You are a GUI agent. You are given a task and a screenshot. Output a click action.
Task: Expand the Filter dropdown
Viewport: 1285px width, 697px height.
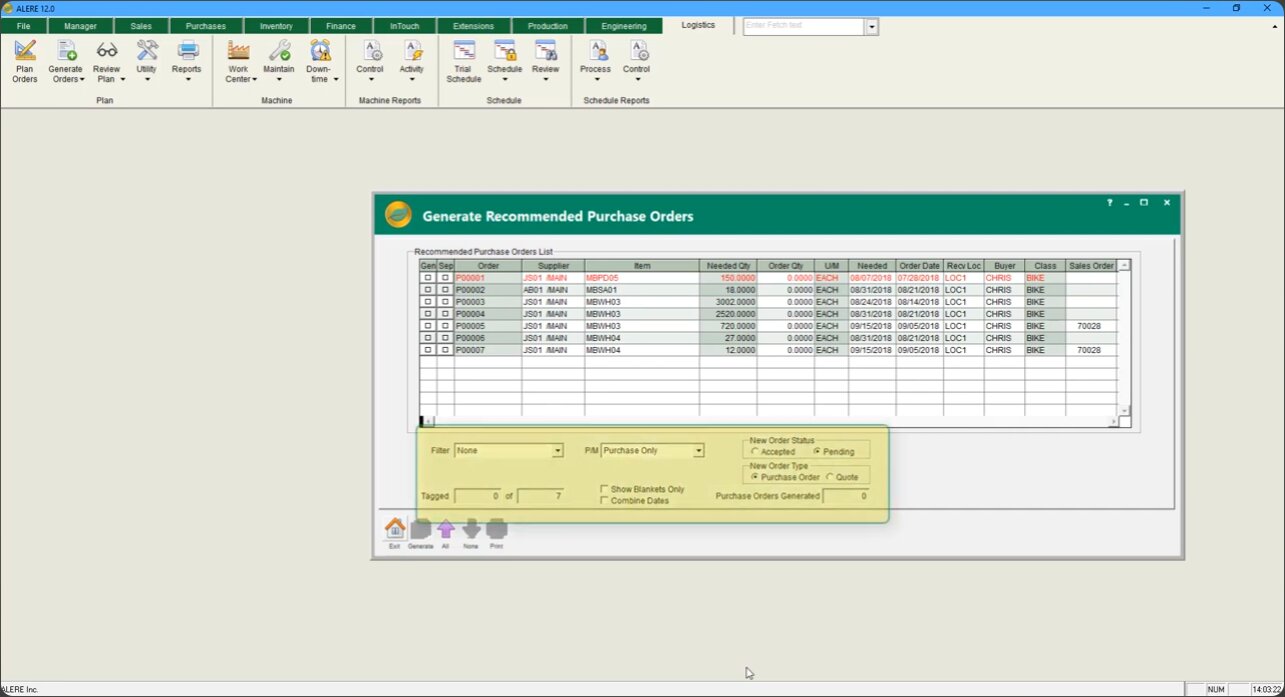point(557,451)
